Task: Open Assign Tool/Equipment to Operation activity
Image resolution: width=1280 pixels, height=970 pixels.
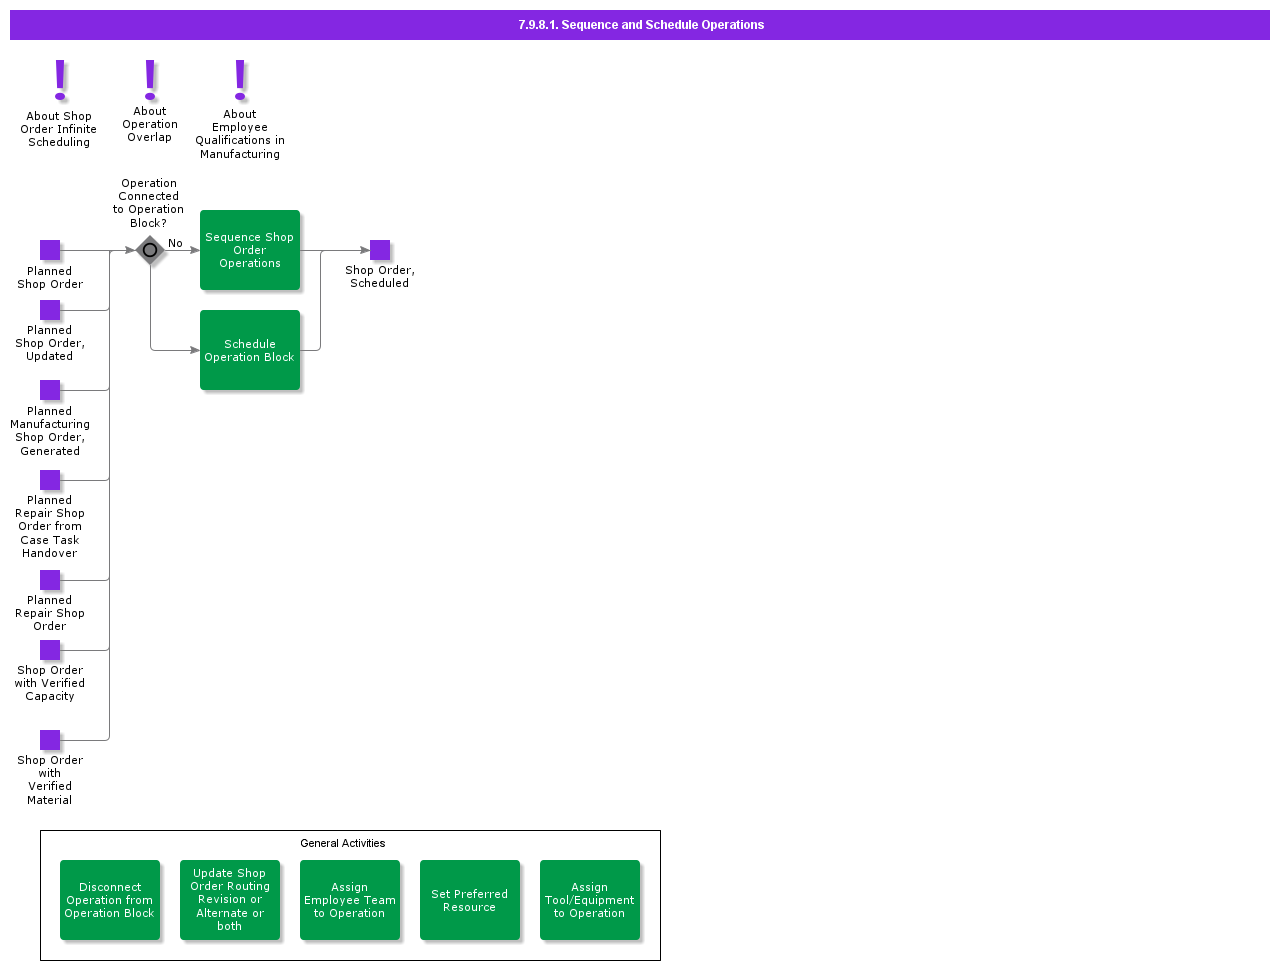Action: coord(590,900)
